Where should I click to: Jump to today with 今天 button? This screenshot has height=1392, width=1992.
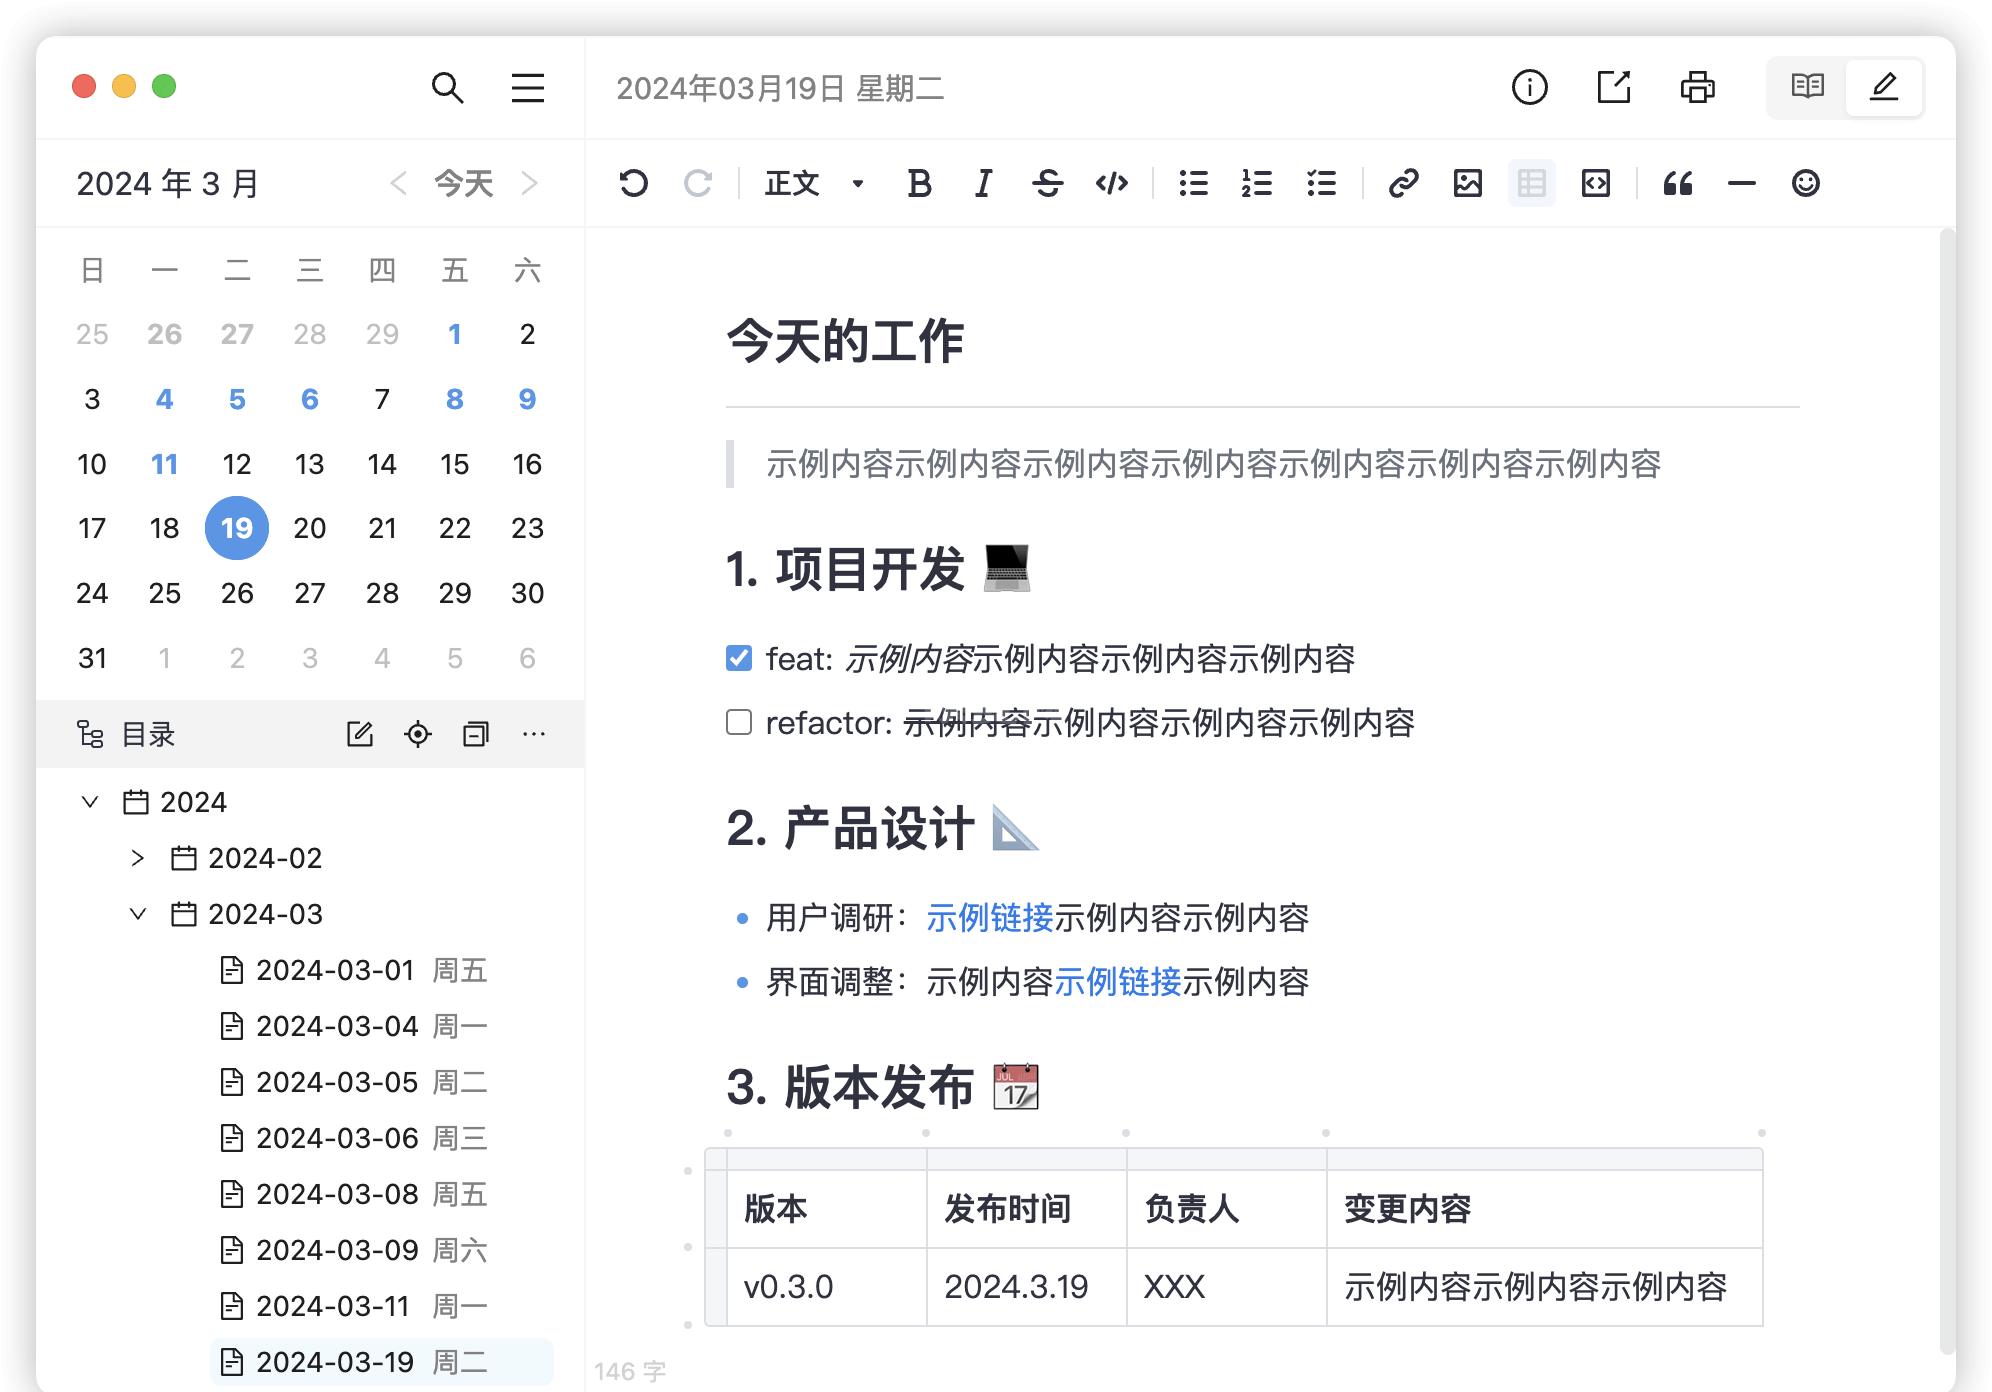click(464, 183)
